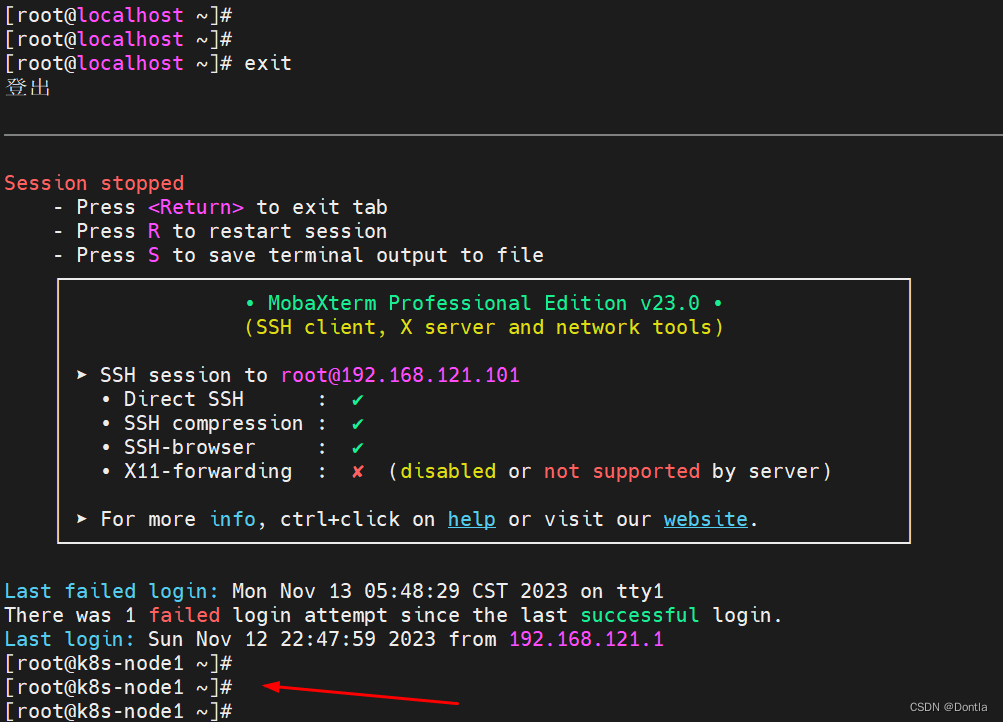Click the word 'successful' in green
1003x722 pixels.
pyautogui.click(x=640, y=615)
